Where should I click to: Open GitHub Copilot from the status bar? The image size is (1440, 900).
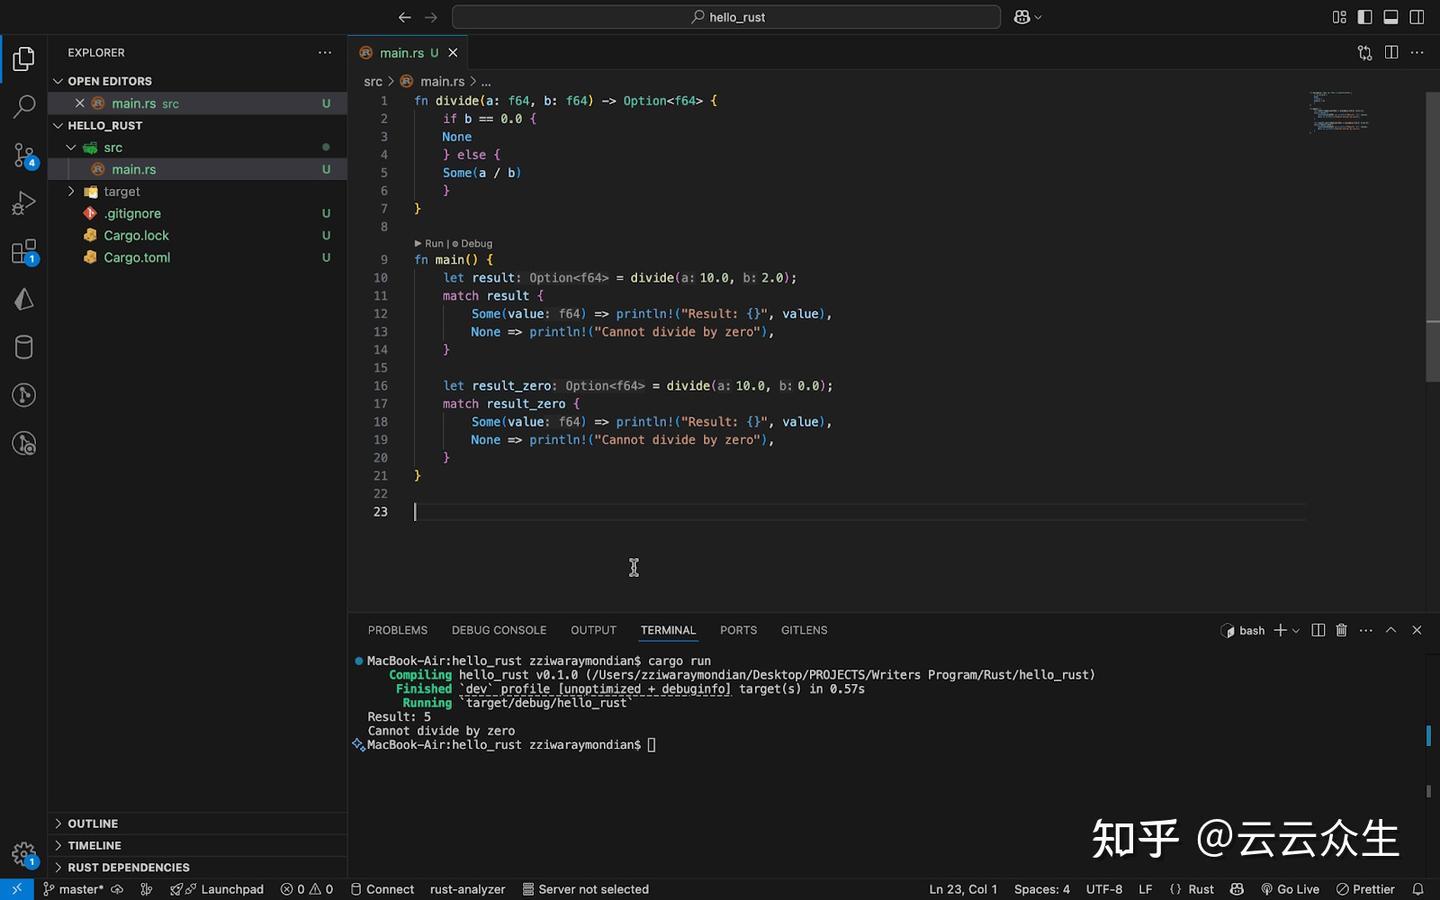click(1237, 889)
